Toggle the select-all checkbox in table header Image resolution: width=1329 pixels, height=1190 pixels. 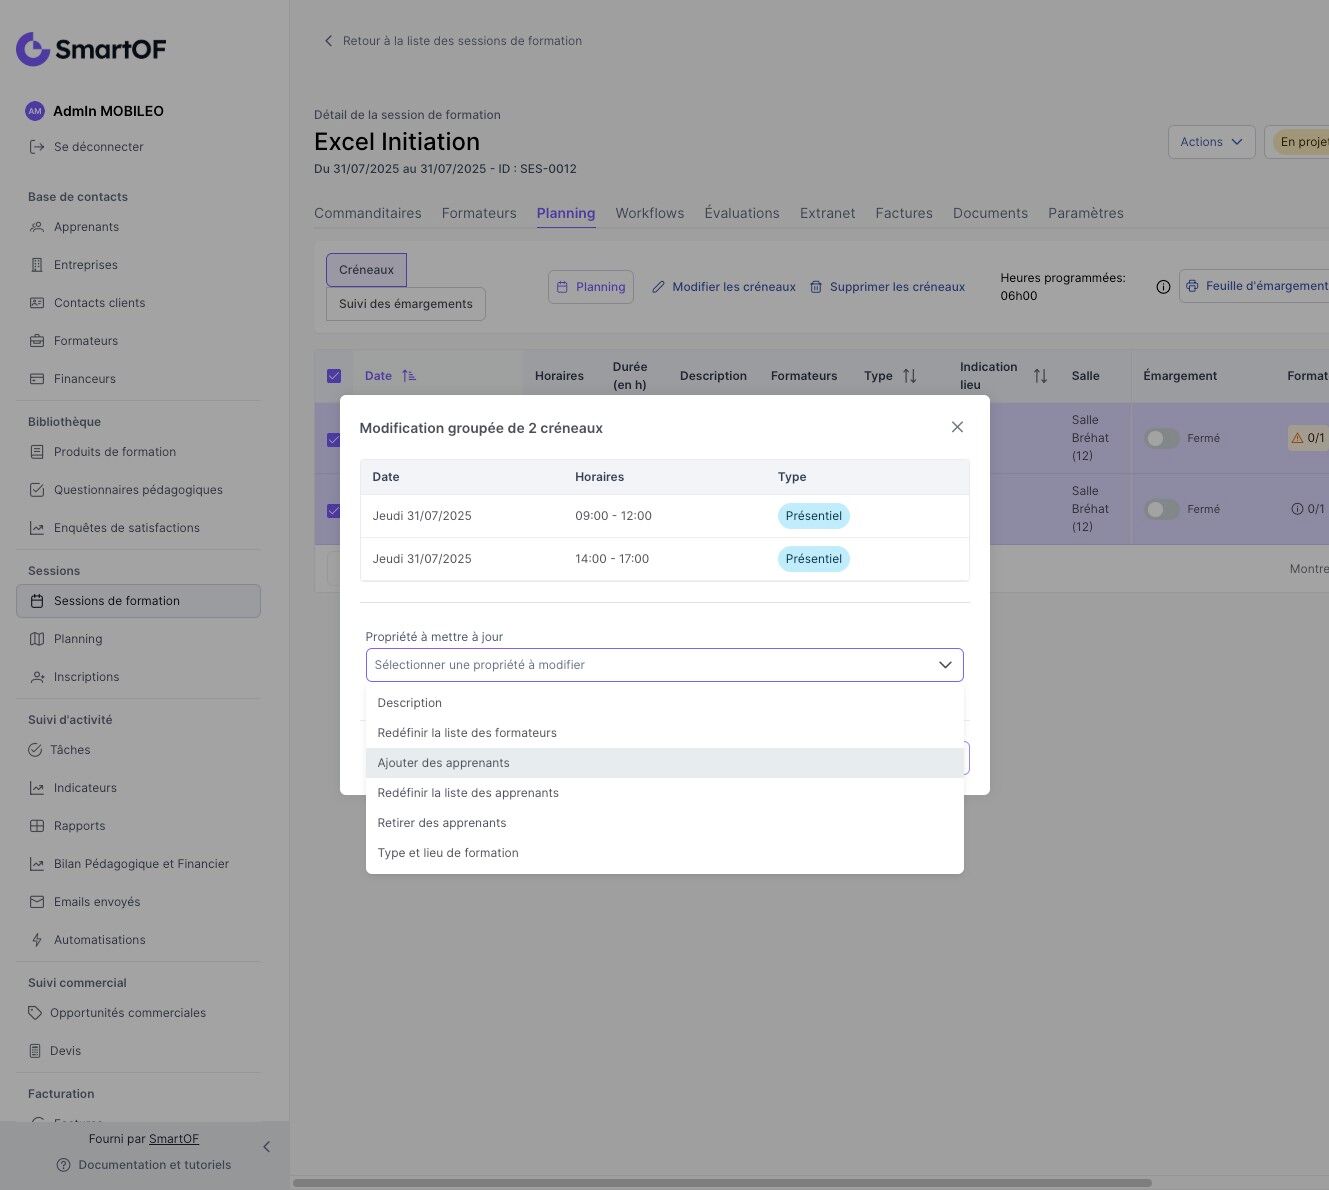[334, 376]
